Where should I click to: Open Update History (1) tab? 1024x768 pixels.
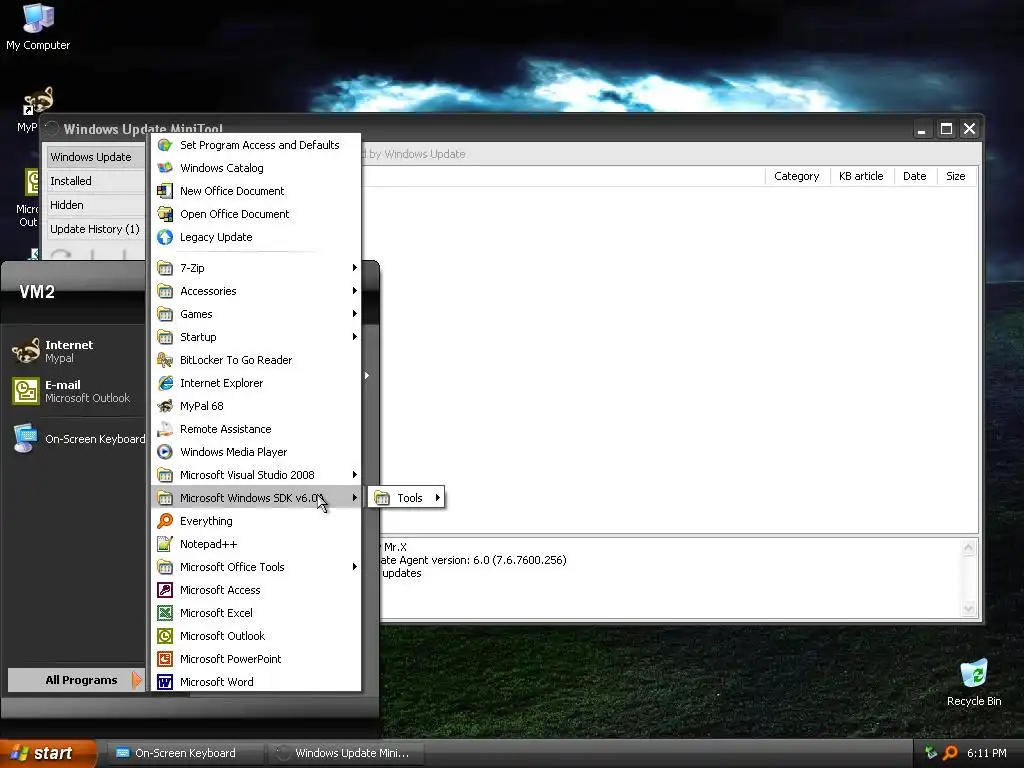click(x=95, y=229)
